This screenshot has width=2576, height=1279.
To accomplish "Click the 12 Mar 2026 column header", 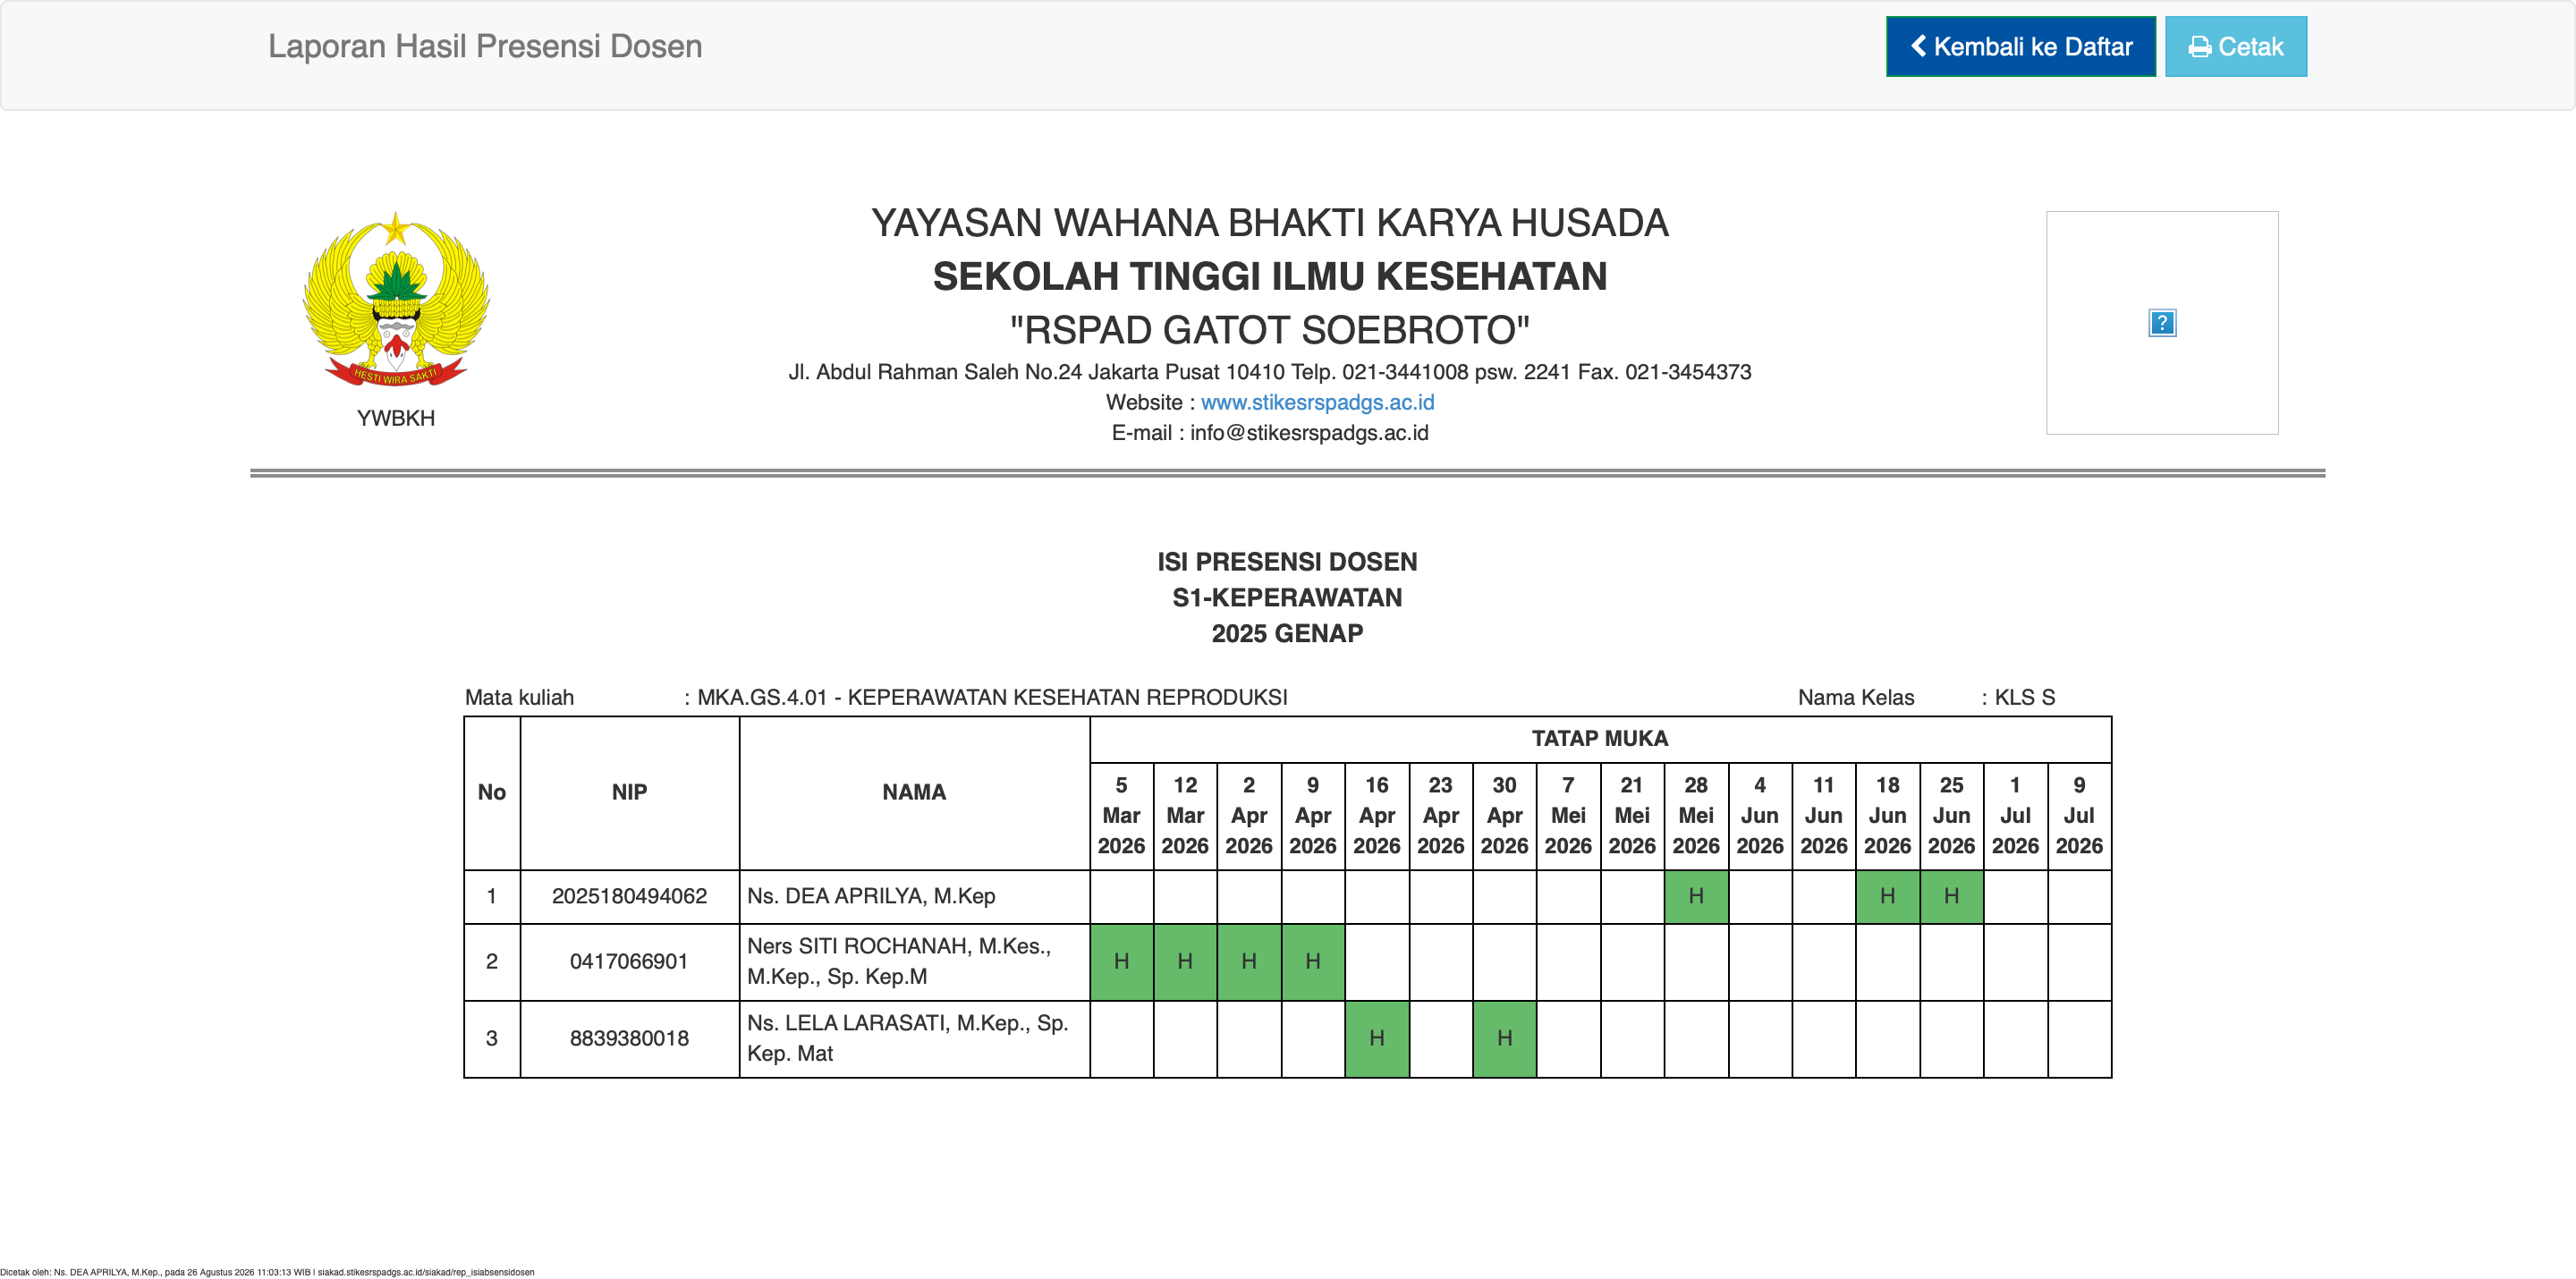I will (1185, 816).
